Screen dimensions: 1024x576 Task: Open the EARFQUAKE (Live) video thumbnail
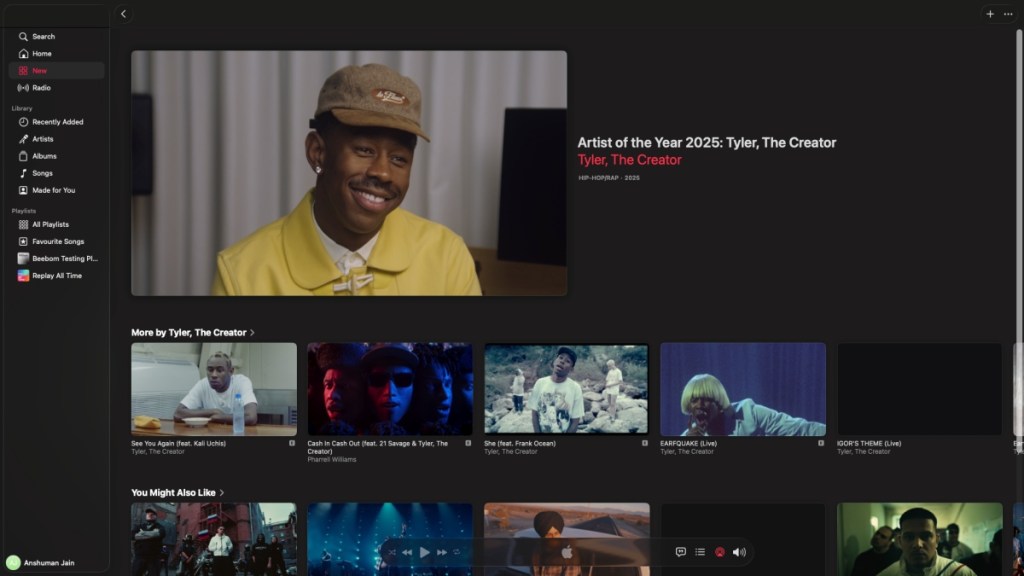coord(742,388)
